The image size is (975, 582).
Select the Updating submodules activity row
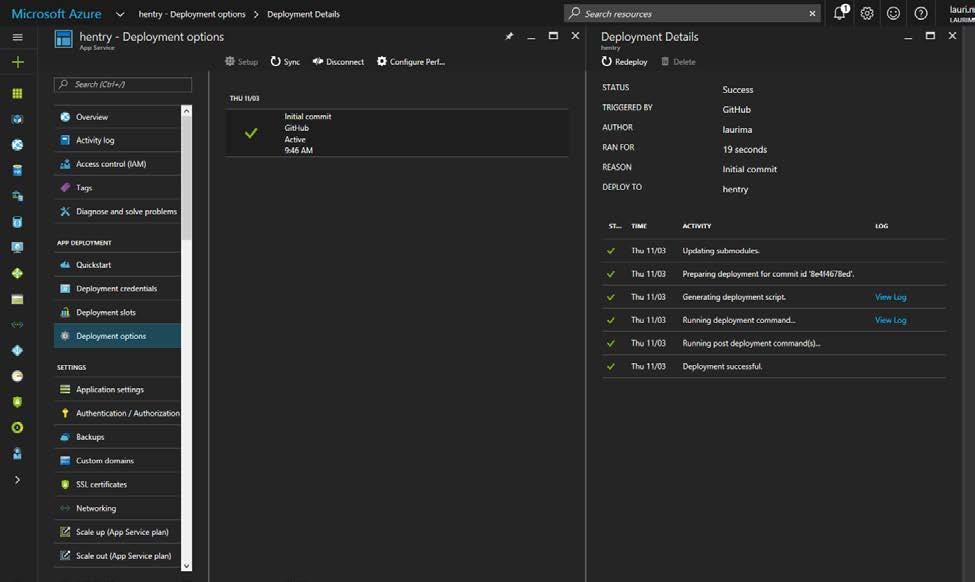(x=774, y=251)
